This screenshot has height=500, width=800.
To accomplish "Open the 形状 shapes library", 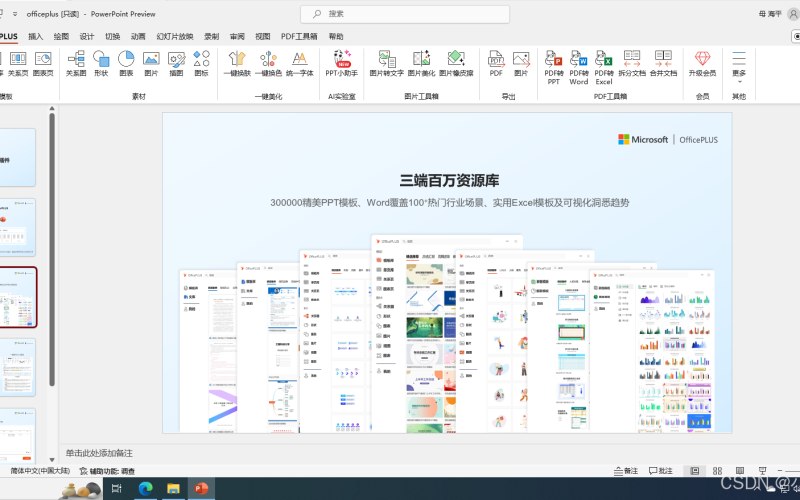I will [x=101, y=64].
